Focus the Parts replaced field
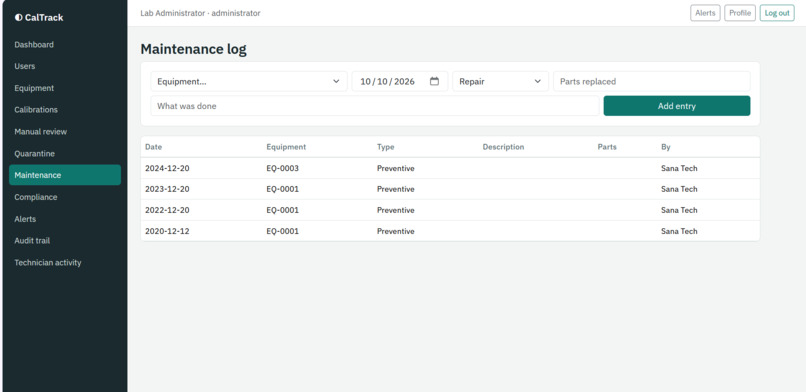806x392 pixels. tap(651, 81)
